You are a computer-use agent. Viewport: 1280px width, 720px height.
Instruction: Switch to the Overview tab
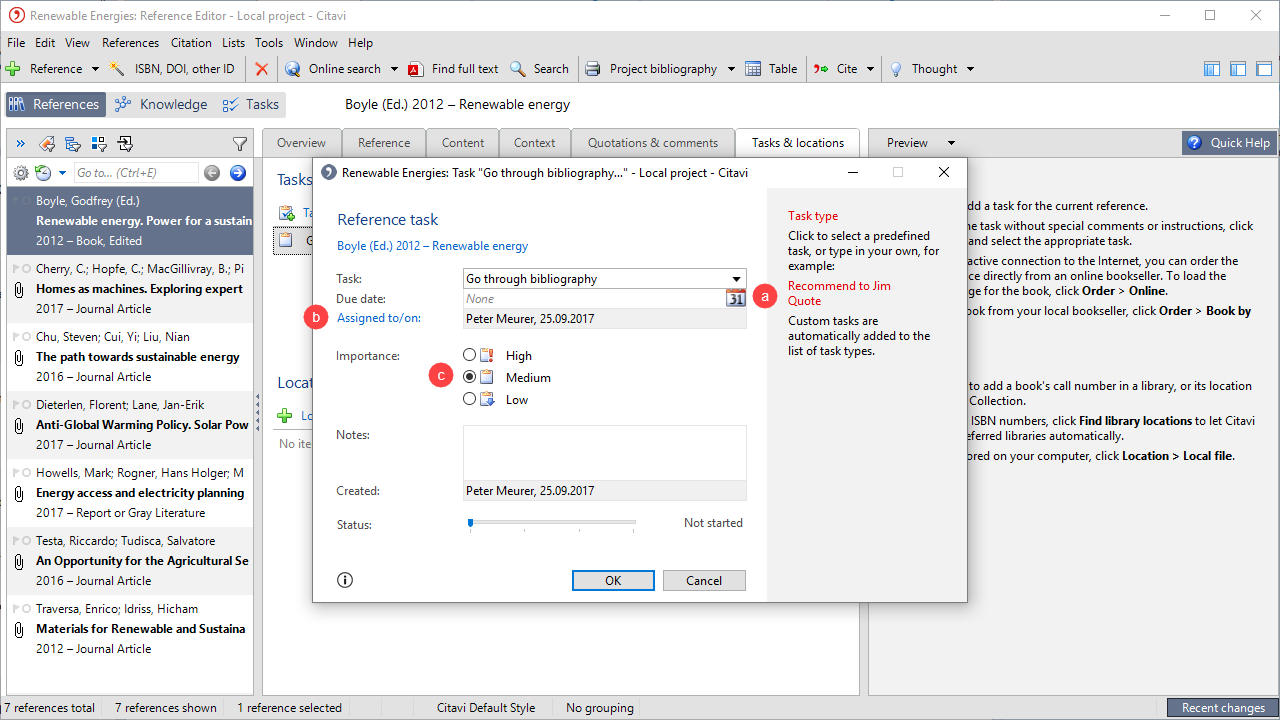302,143
